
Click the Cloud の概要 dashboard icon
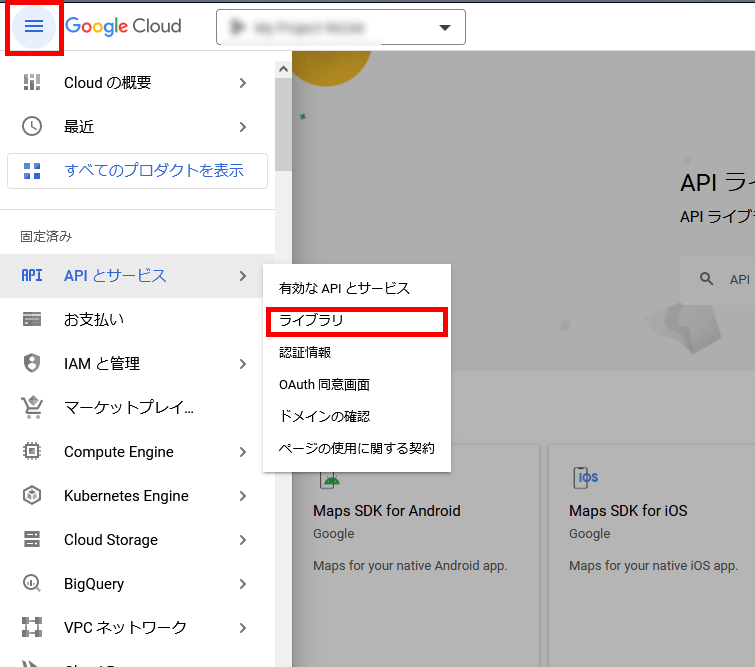point(32,82)
